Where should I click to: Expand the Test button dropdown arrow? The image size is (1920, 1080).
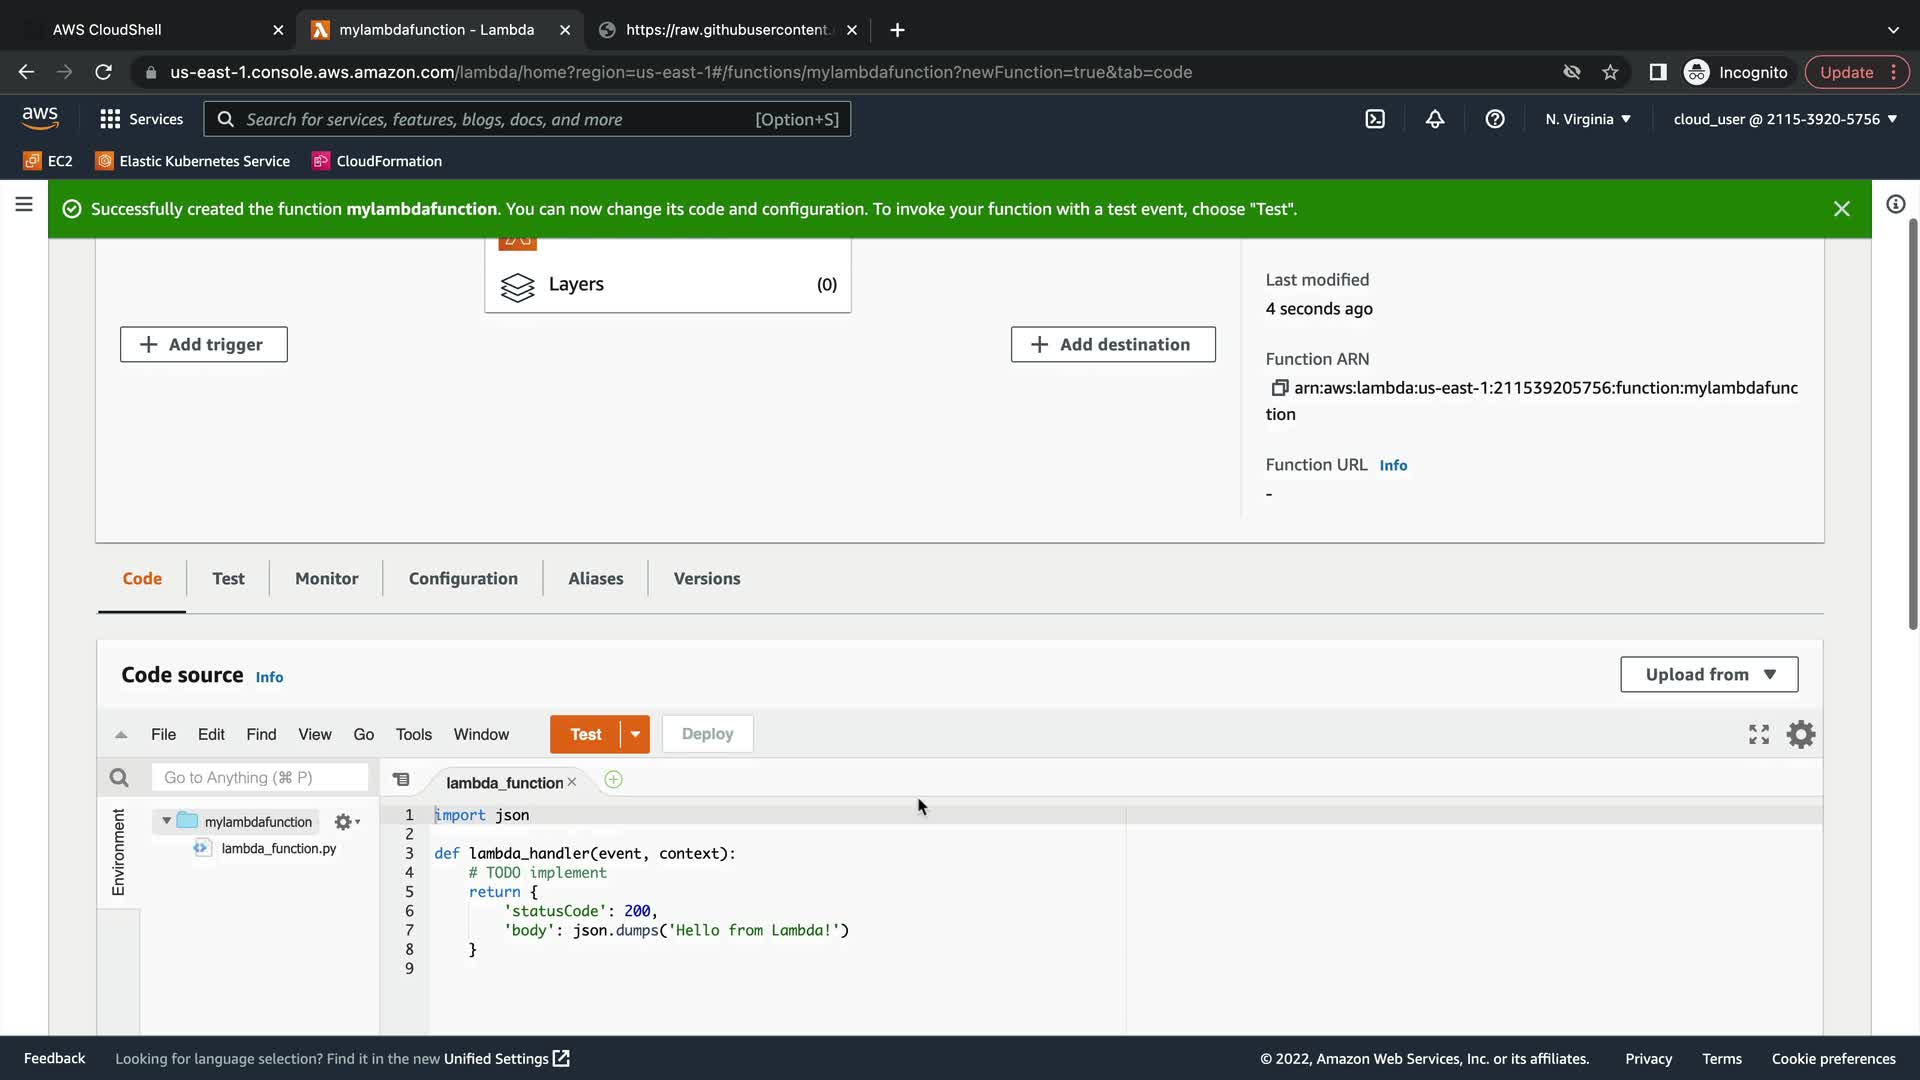click(x=635, y=735)
